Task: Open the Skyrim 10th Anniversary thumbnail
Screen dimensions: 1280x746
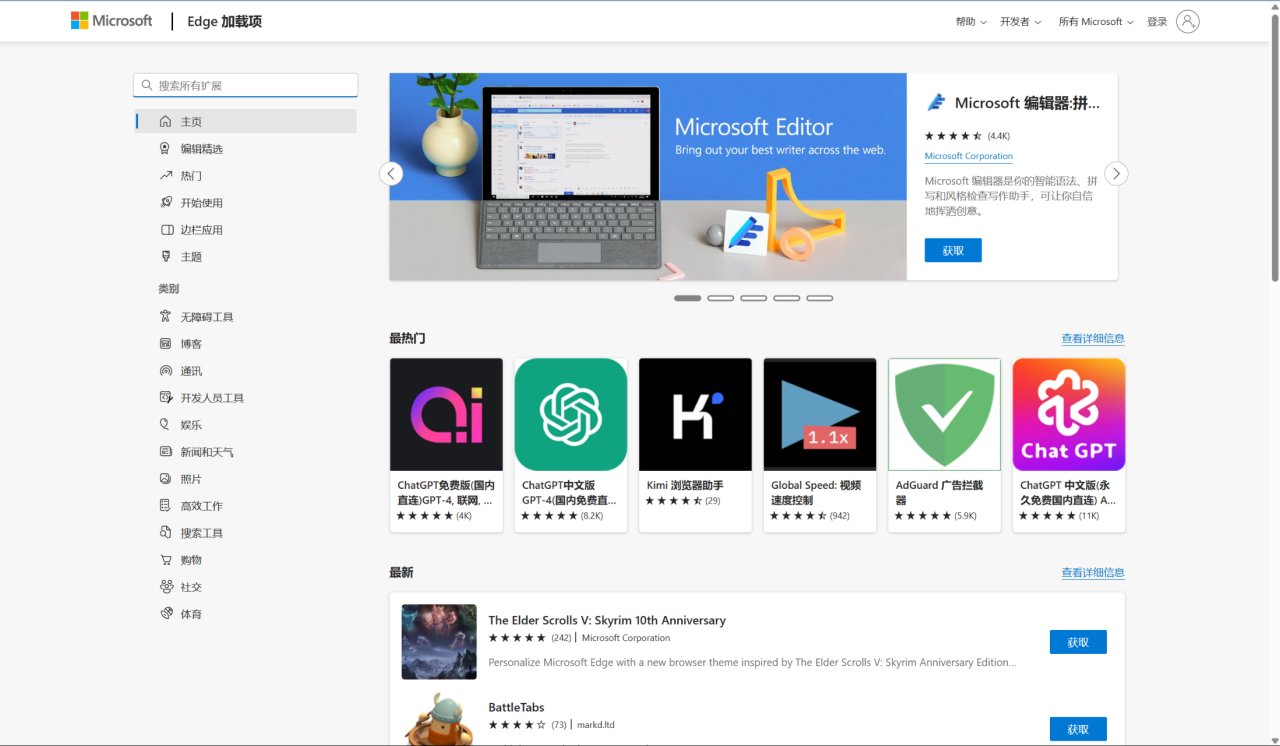Action: pyautogui.click(x=439, y=641)
